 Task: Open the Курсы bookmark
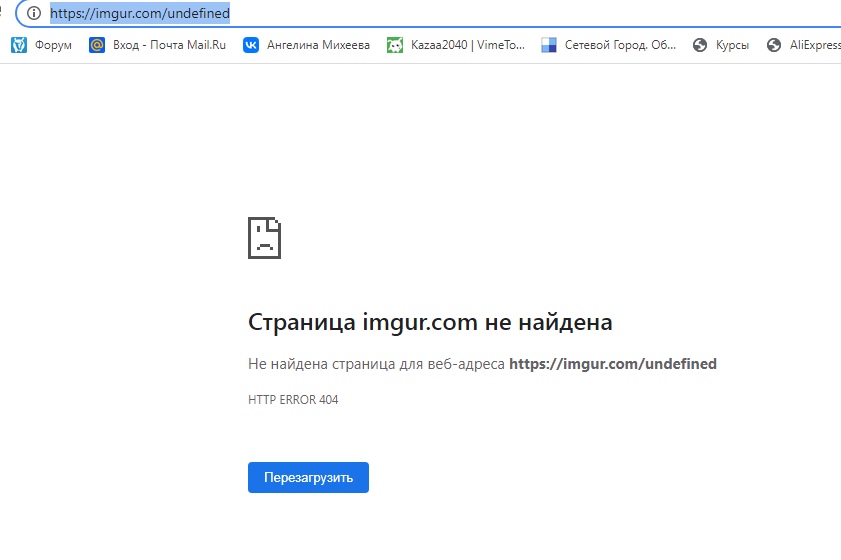tap(732, 45)
